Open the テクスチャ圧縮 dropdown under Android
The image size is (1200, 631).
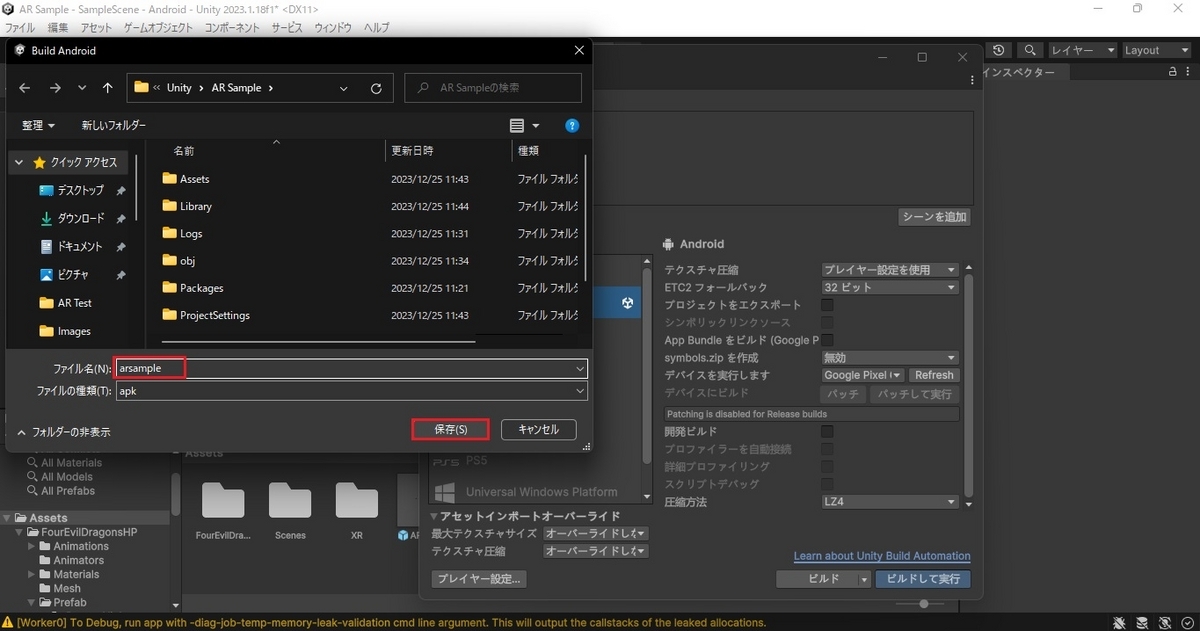(890, 270)
